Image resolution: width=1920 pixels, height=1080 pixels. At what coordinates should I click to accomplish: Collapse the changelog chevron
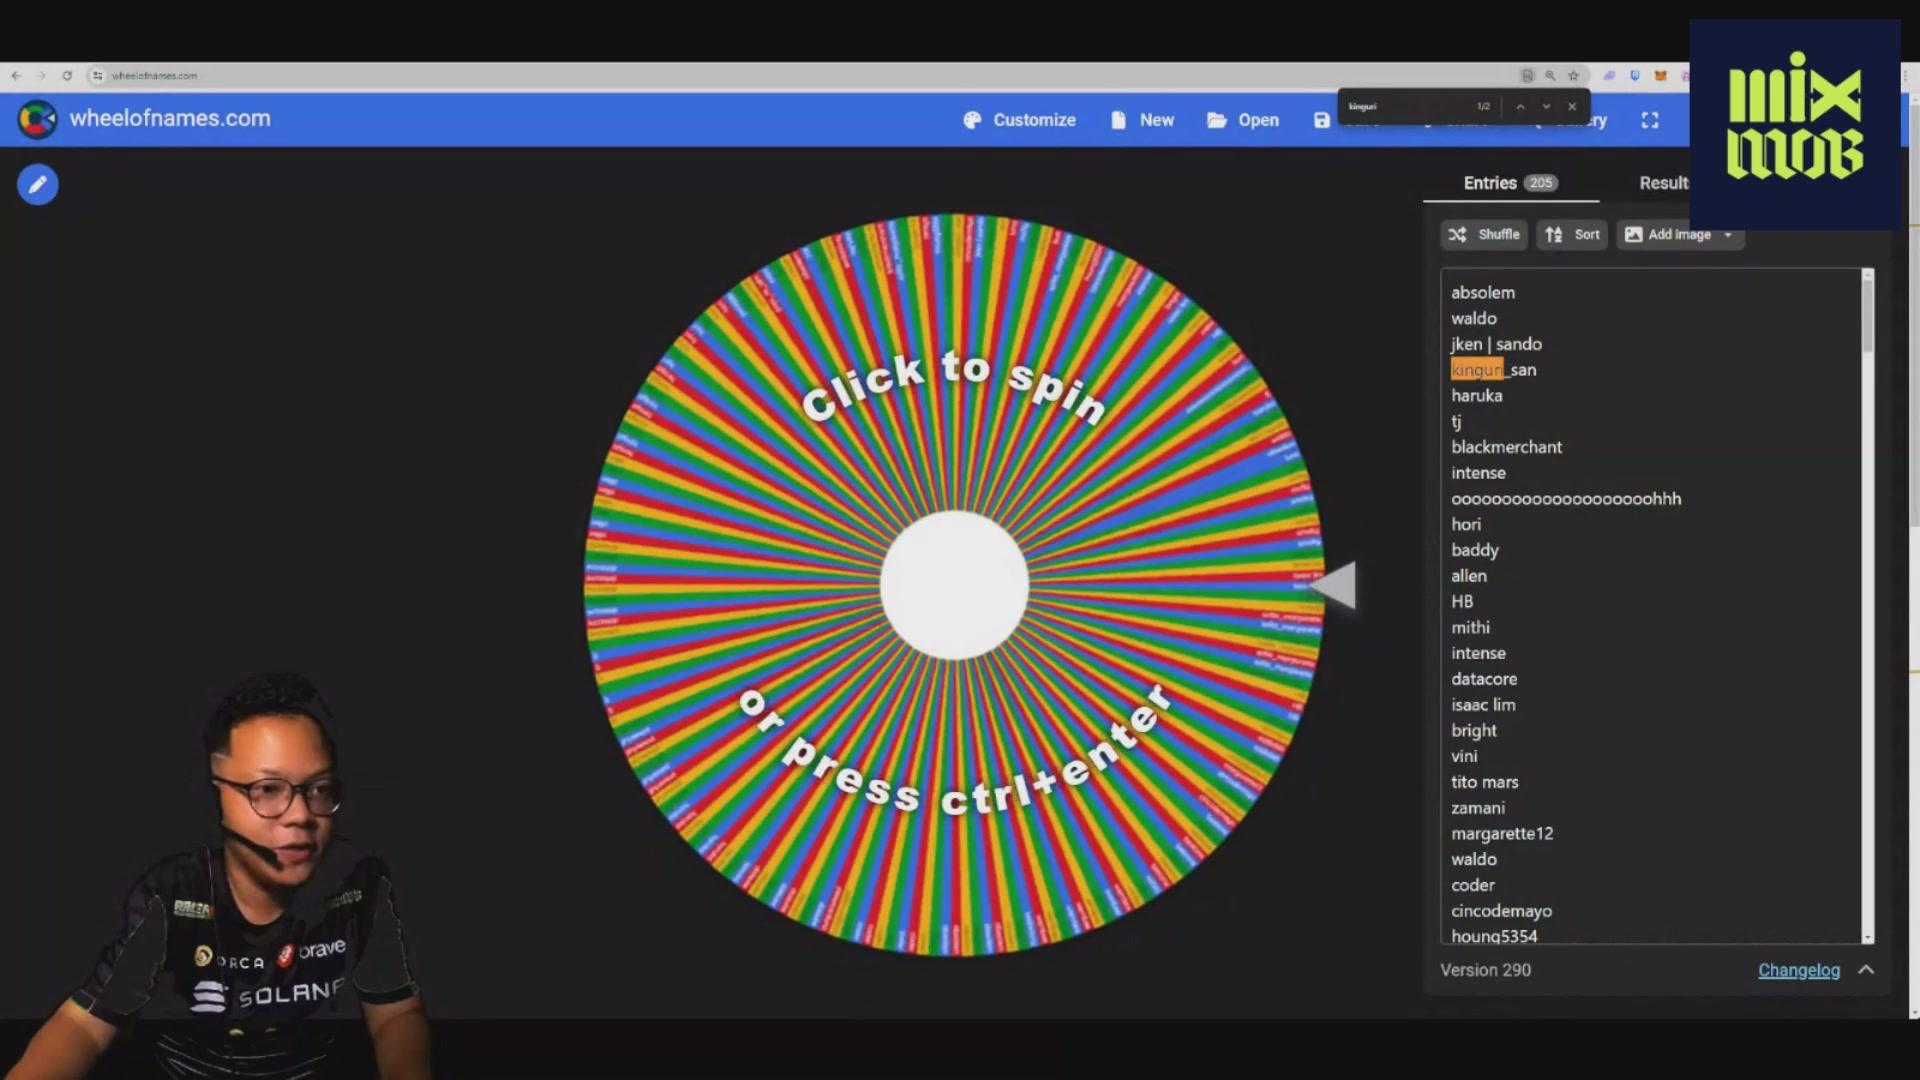point(1866,970)
